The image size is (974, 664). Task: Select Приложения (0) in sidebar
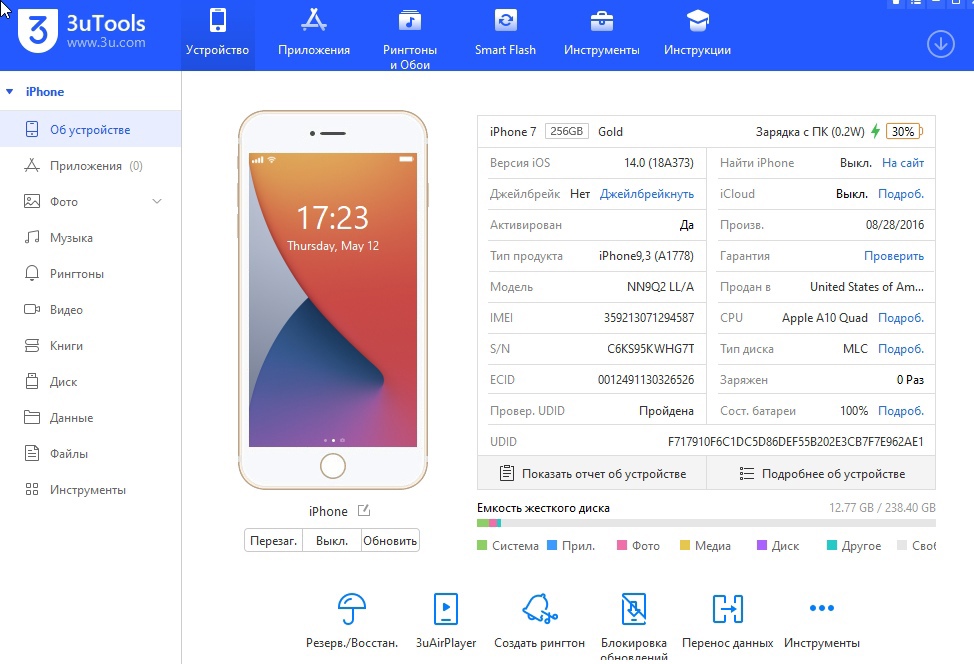tap(91, 166)
